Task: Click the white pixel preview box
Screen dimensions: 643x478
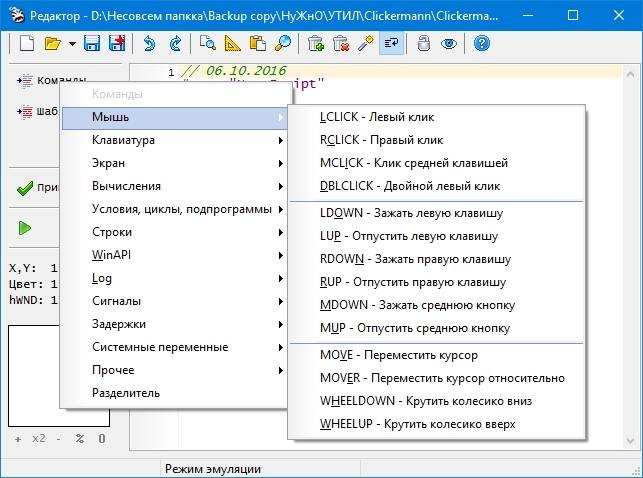Action: tap(34, 376)
